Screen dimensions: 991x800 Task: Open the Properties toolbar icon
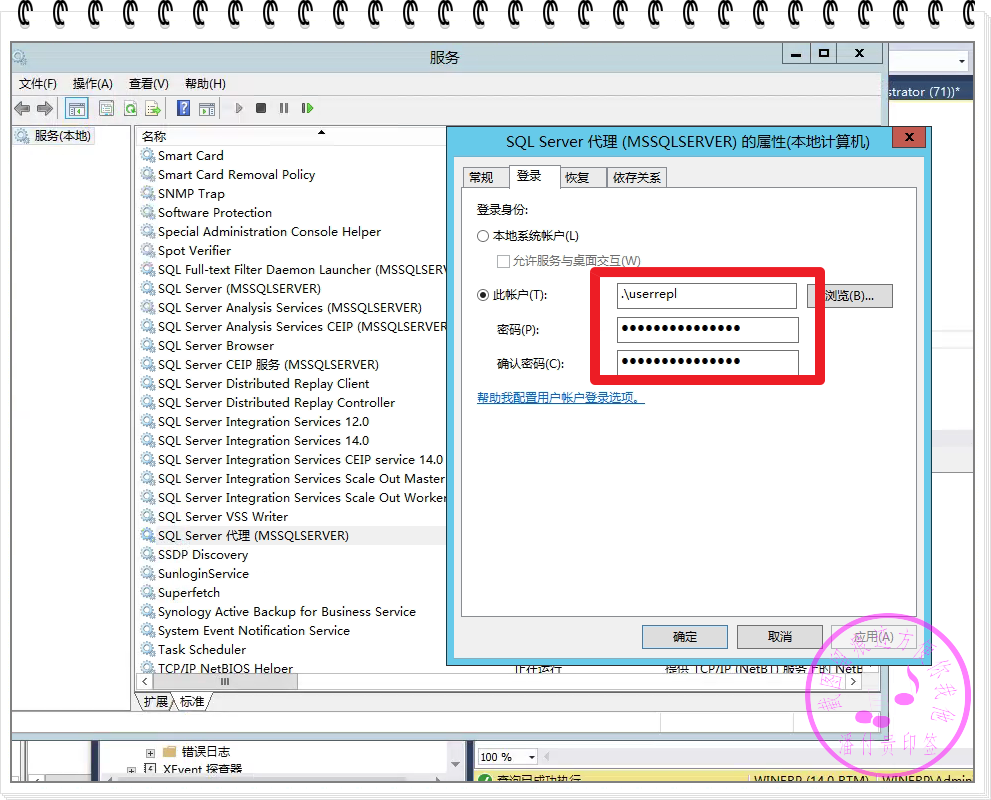106,109
